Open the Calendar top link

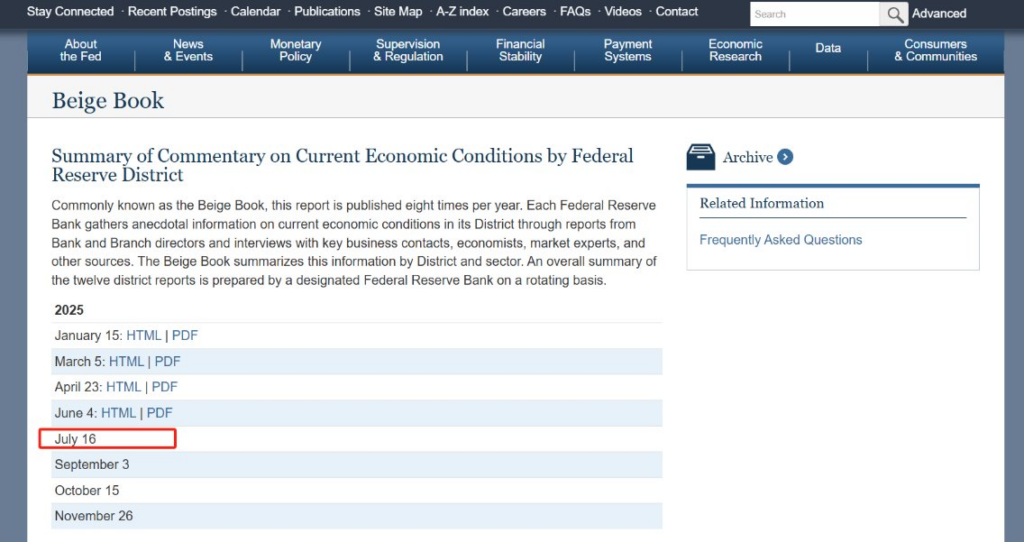tap(255, 12)
